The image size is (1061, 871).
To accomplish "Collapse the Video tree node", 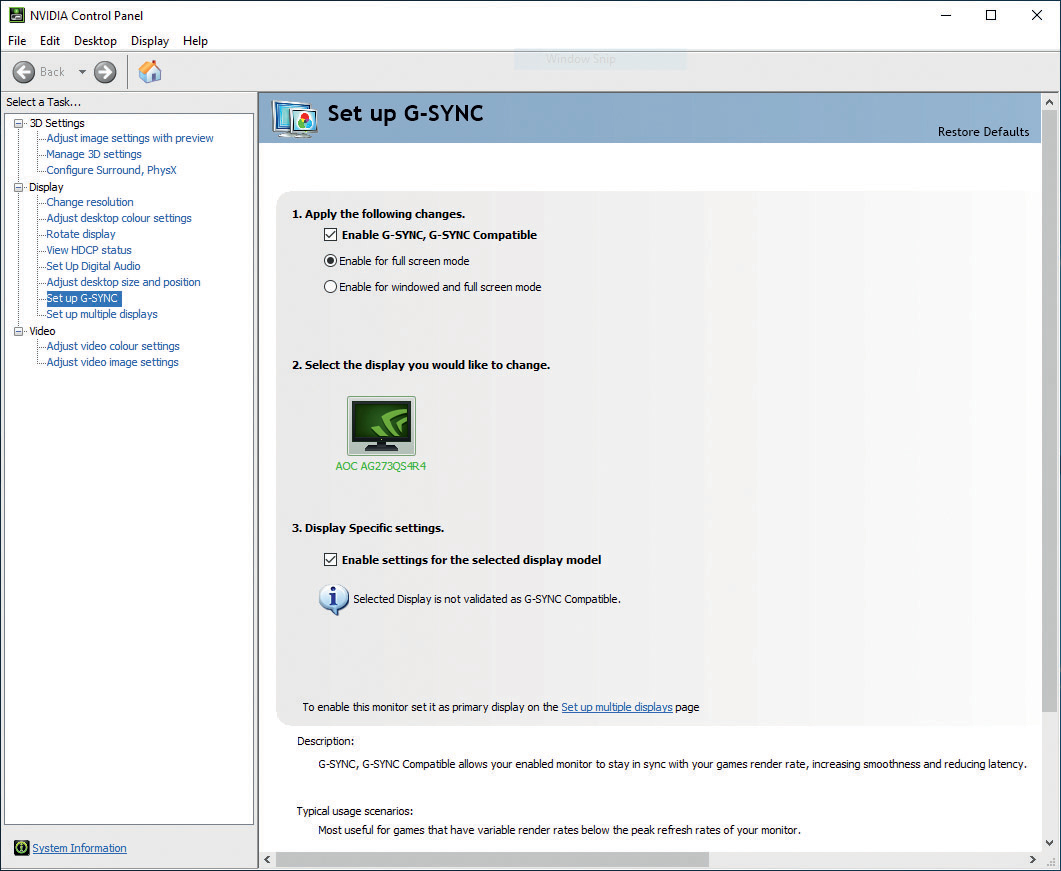I will tap(18, 331).
